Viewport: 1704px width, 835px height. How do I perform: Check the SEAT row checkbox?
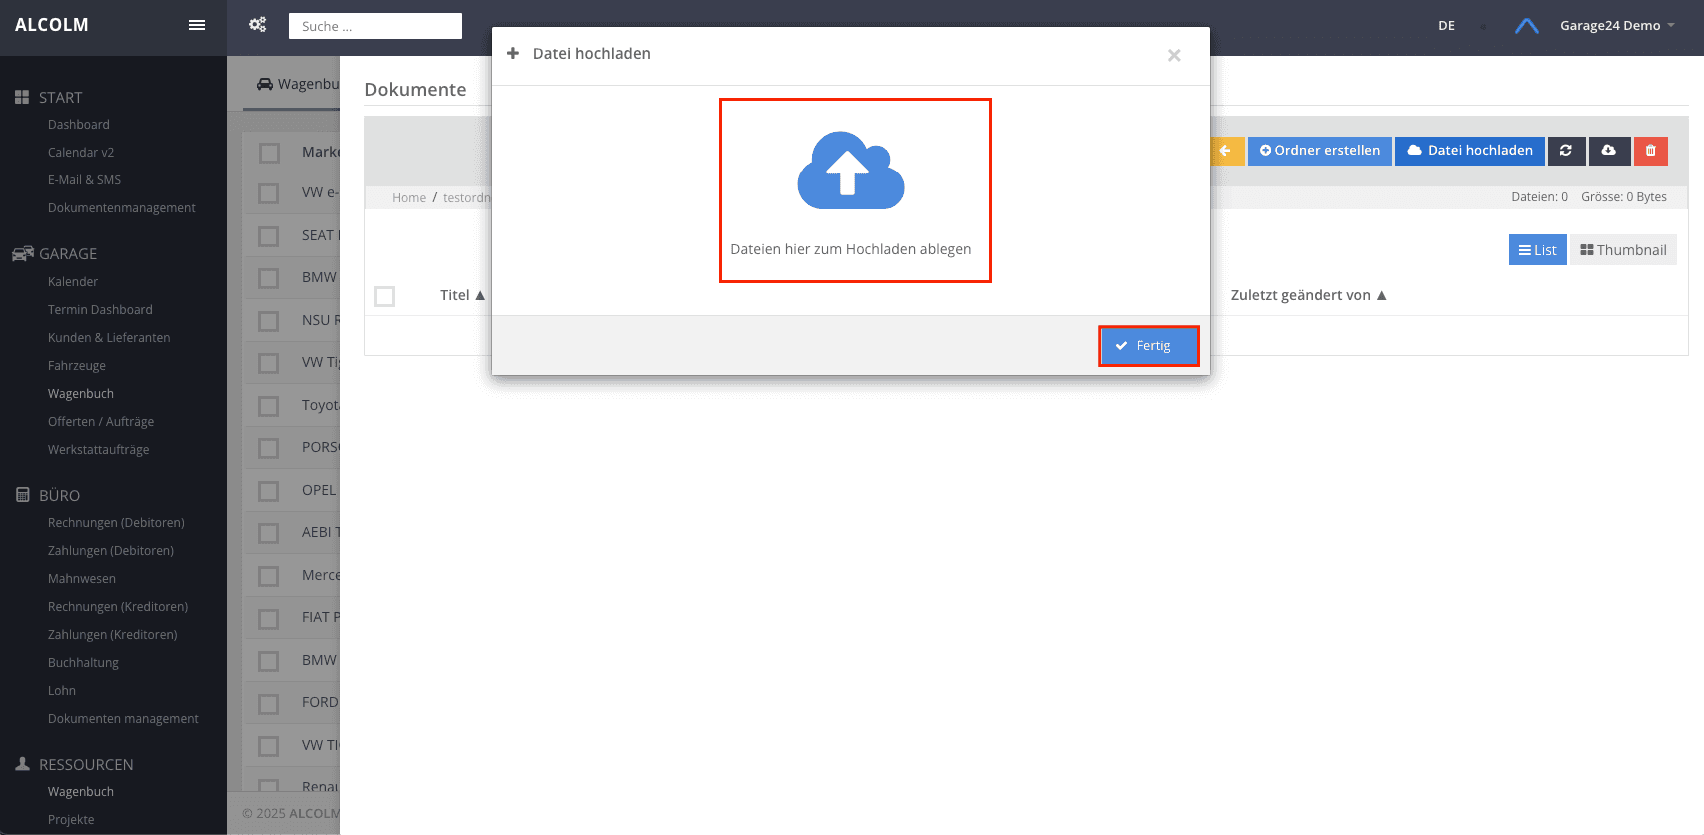coord(269,236)
